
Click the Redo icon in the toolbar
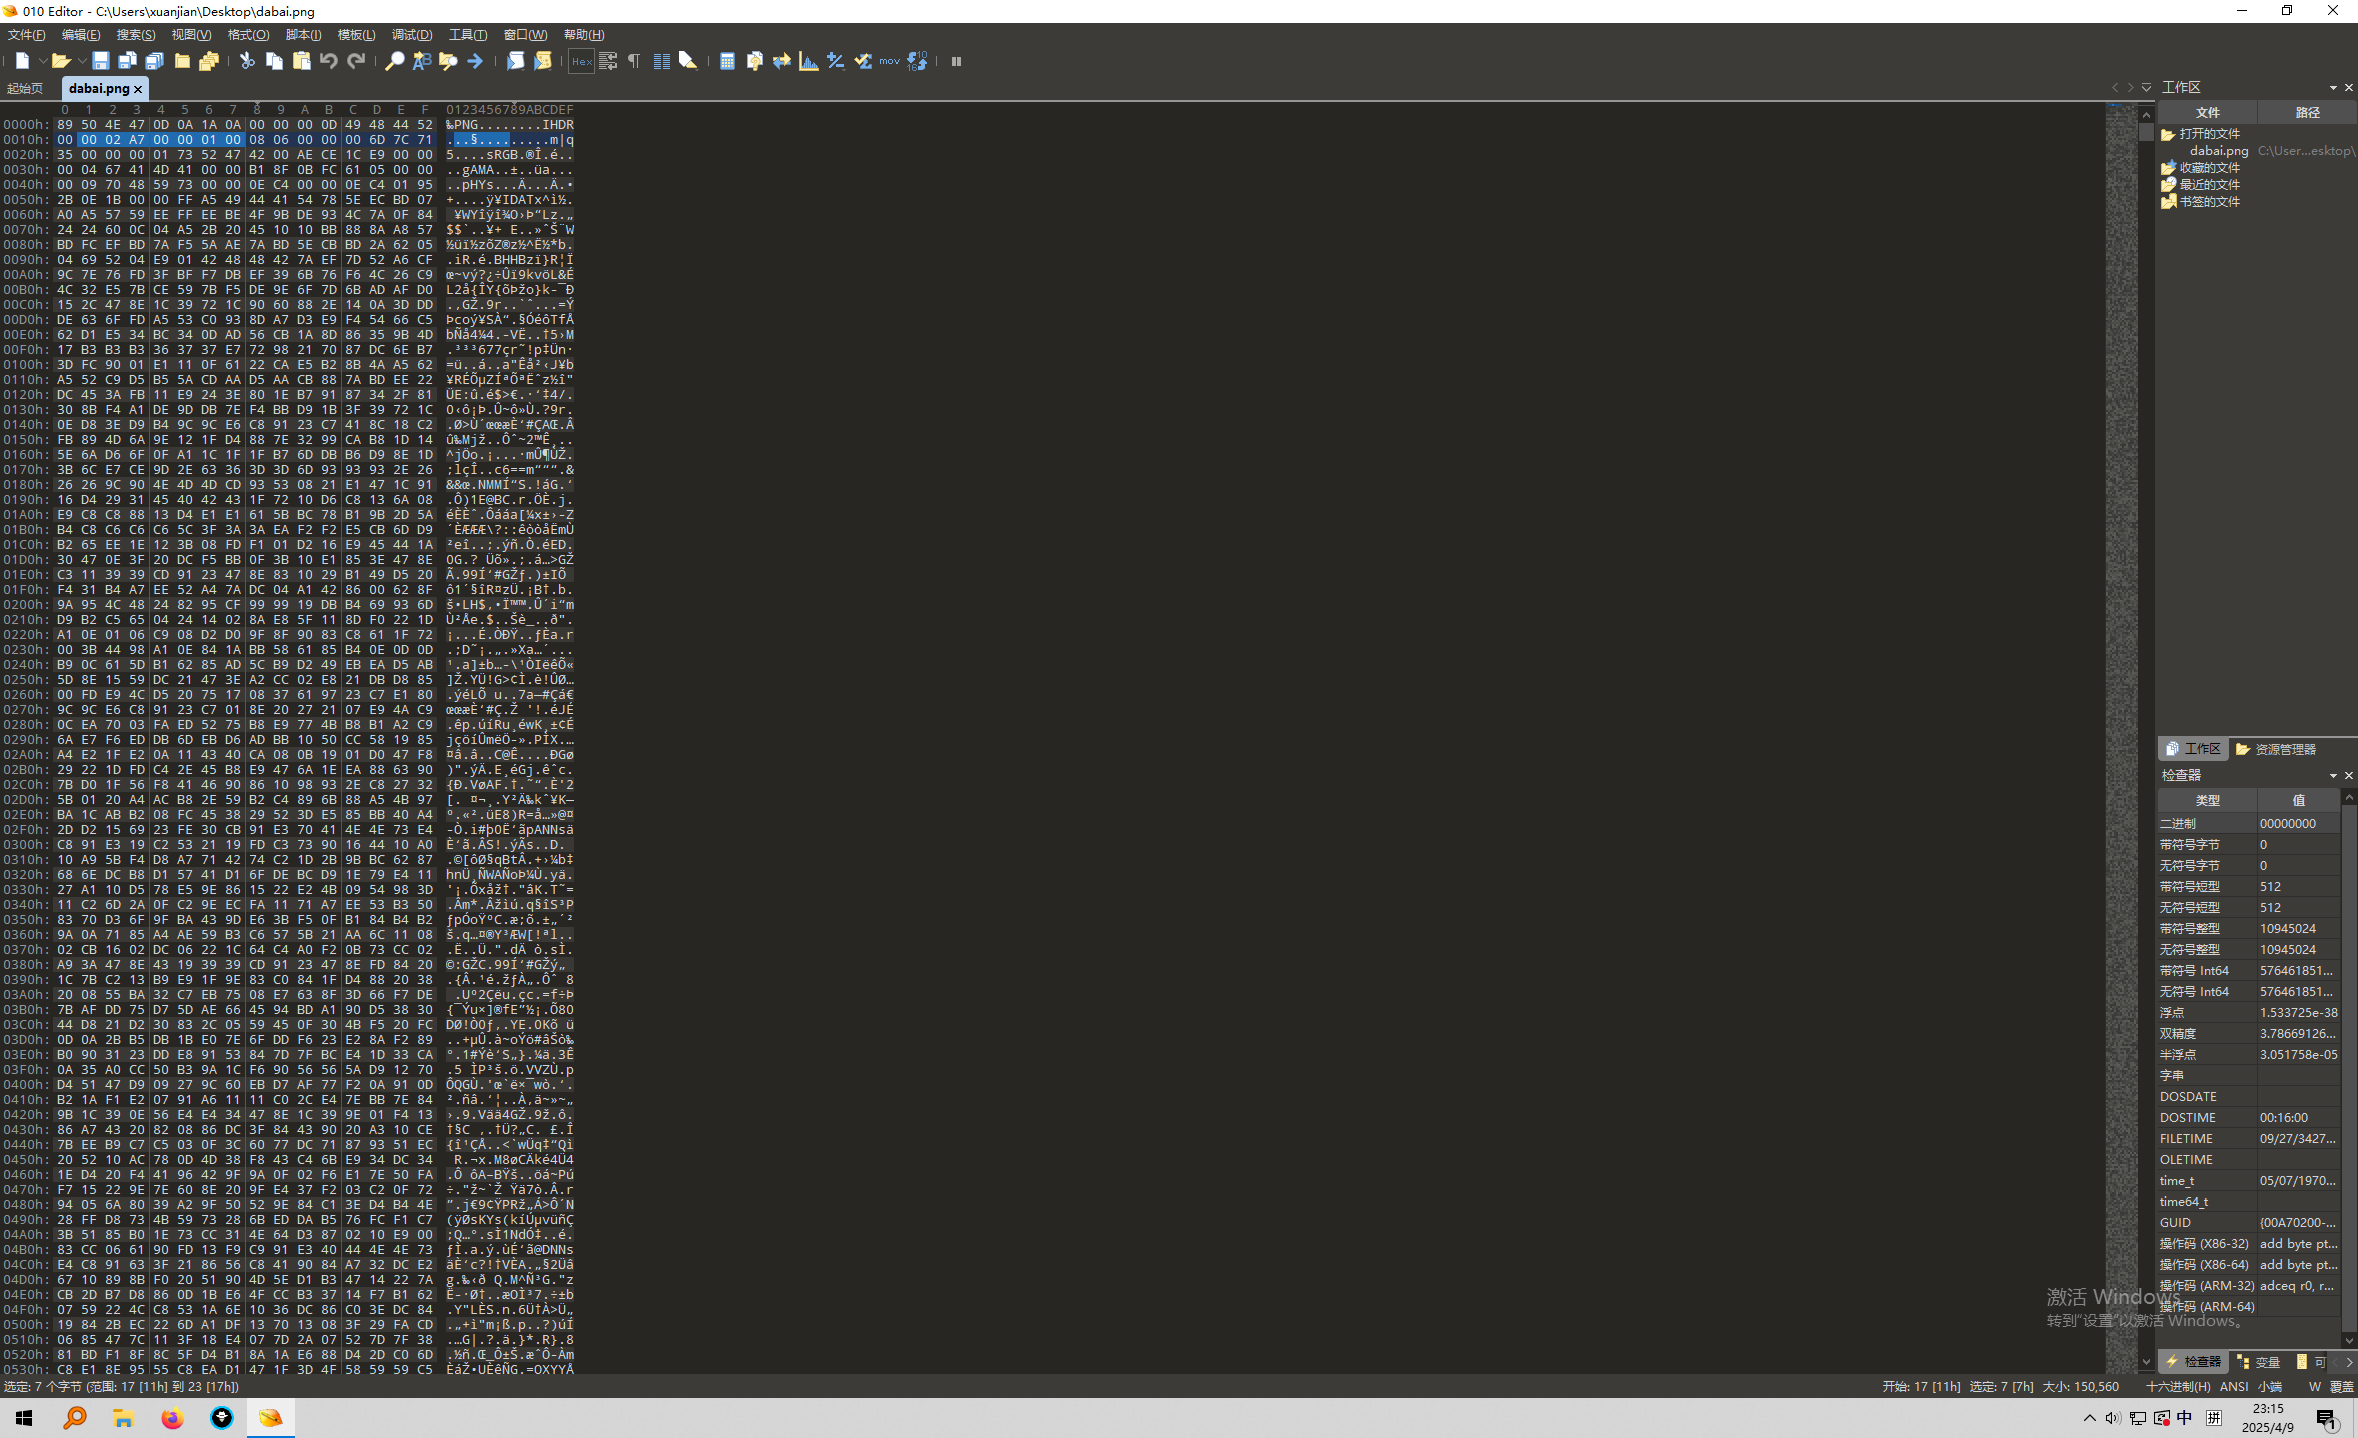[356, 62]
